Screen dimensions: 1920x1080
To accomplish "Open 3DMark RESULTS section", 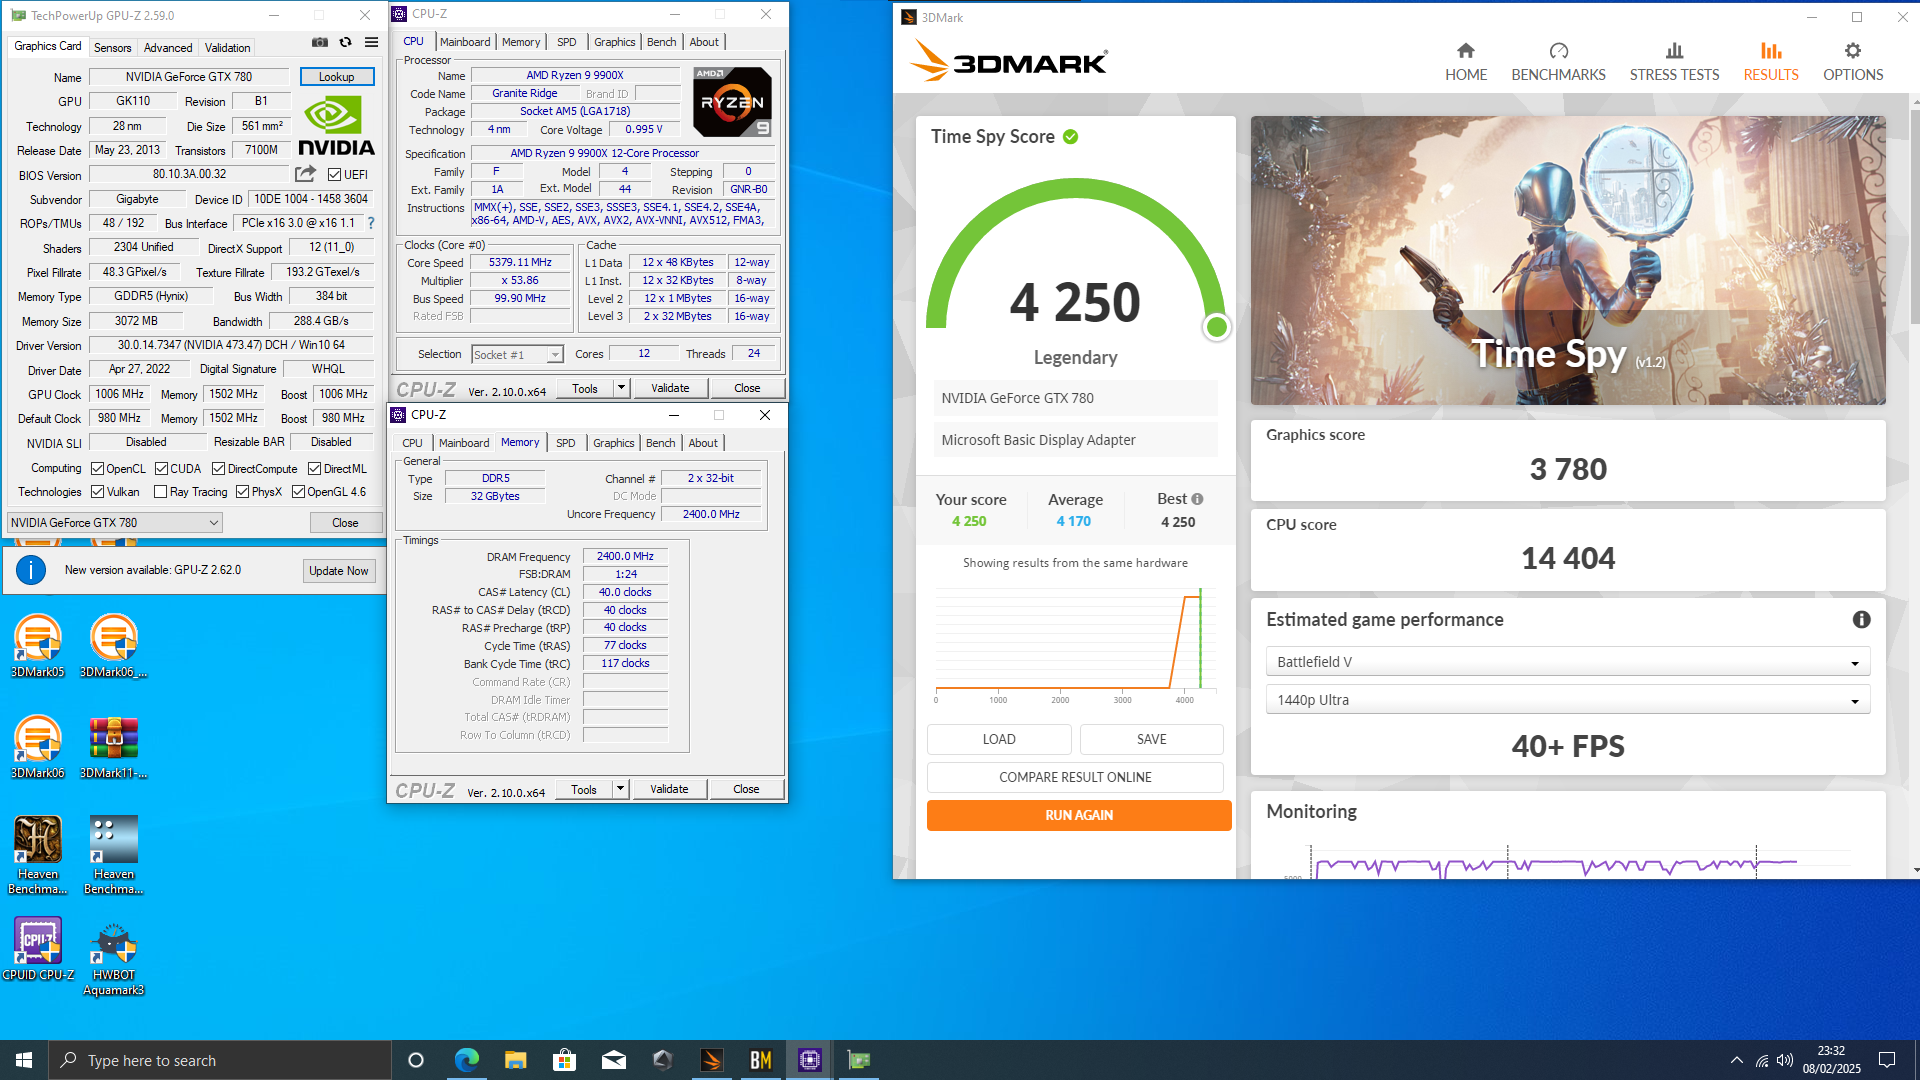I will click(x=1771, y=62).
